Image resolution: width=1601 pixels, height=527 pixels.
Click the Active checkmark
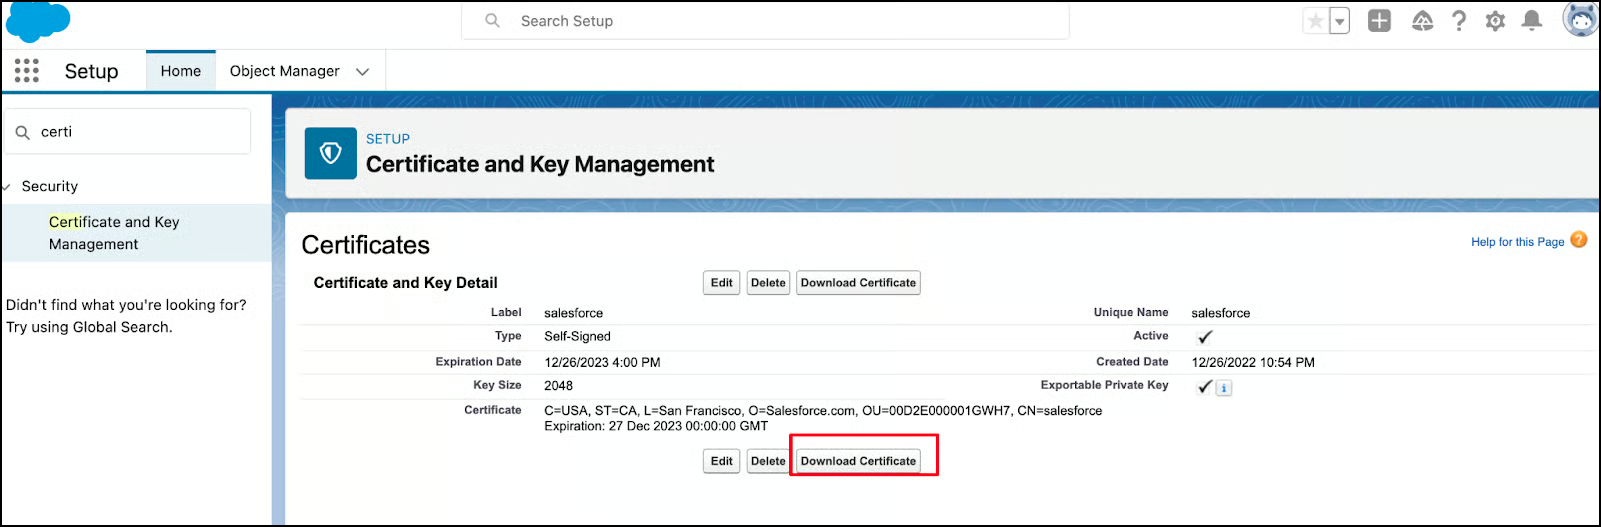(1205, 337)
